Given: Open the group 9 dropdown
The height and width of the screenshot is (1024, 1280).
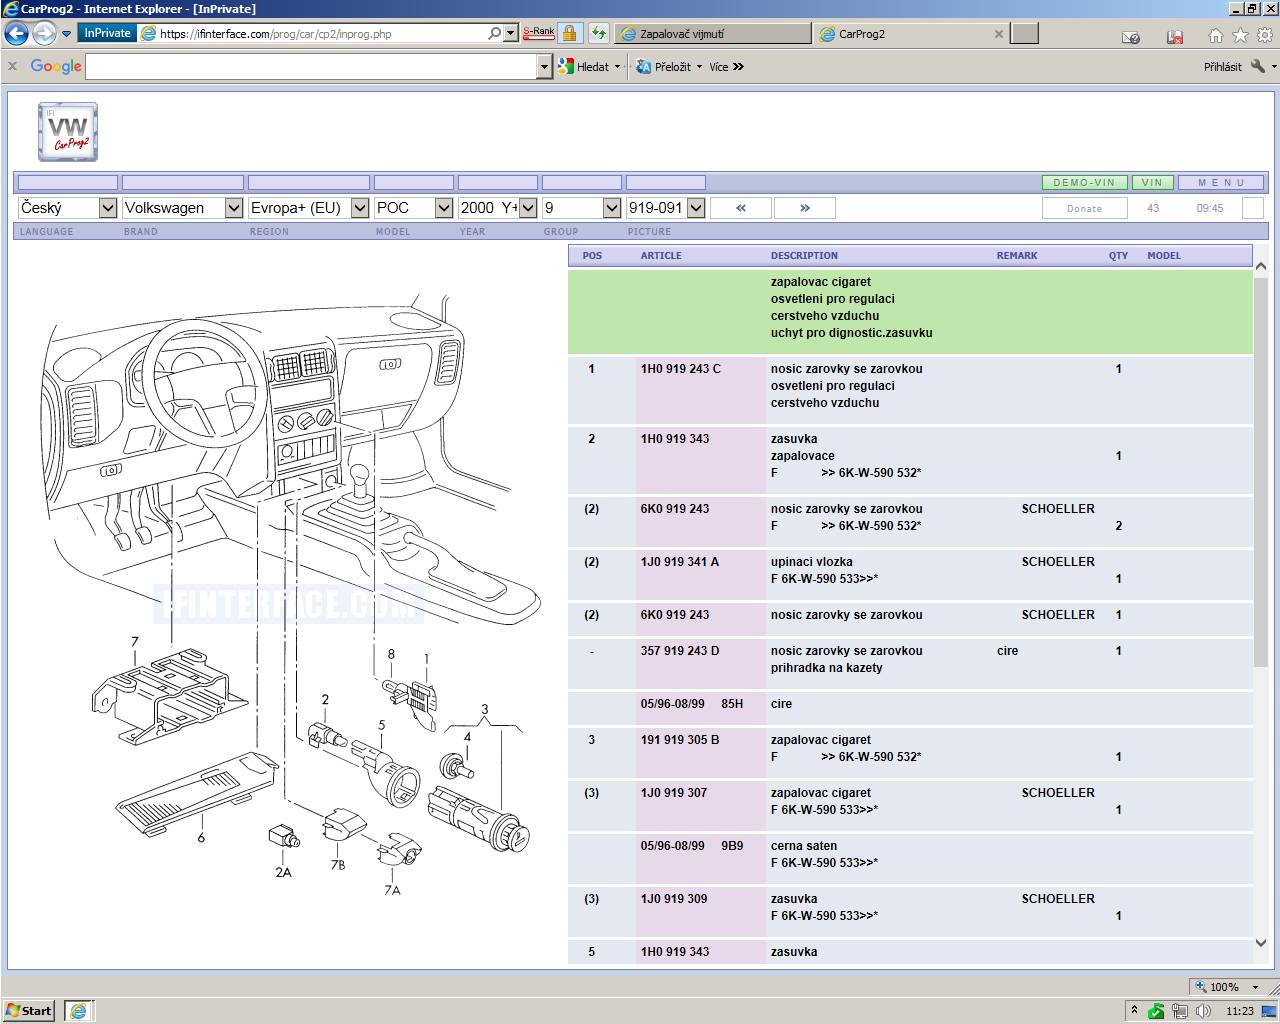Looking at the screenshot, I should click(582, 208).
